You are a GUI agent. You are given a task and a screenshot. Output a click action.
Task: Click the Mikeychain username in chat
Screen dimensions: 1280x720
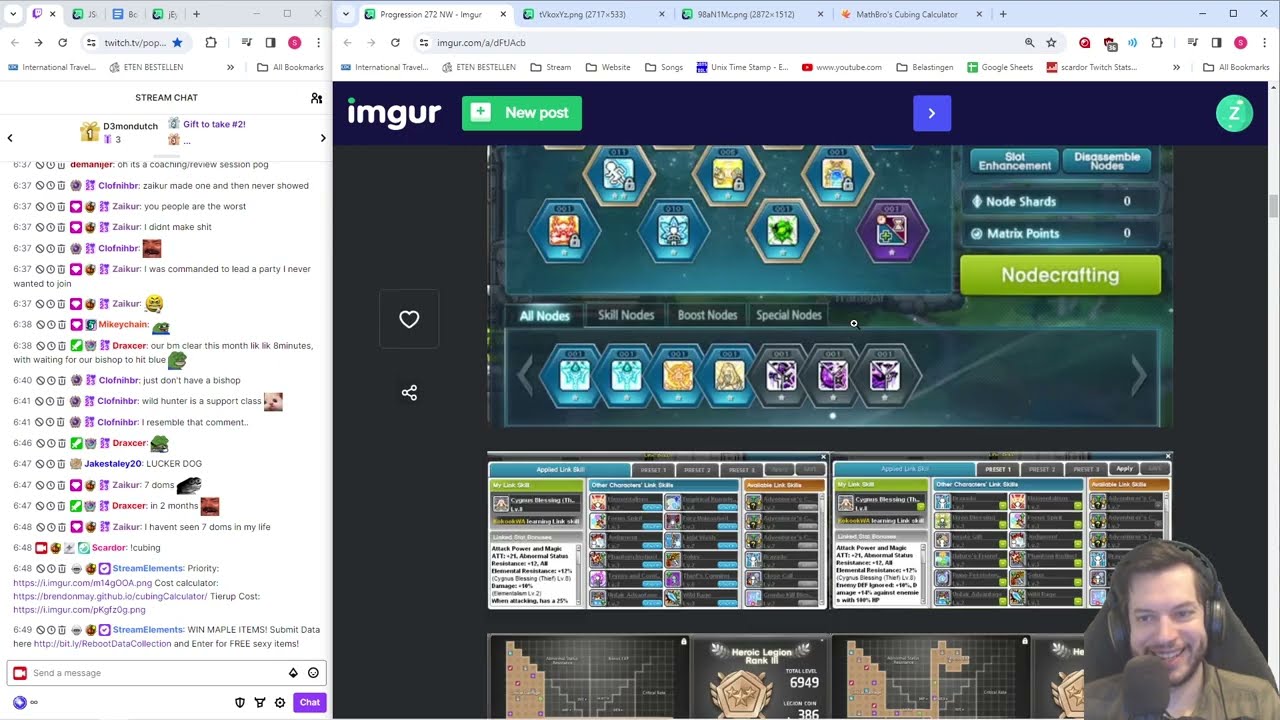(x=122, y=325)
